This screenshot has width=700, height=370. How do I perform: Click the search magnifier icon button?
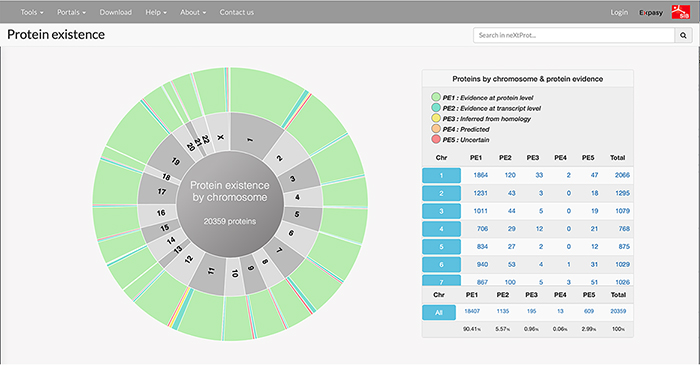point(683,35)
